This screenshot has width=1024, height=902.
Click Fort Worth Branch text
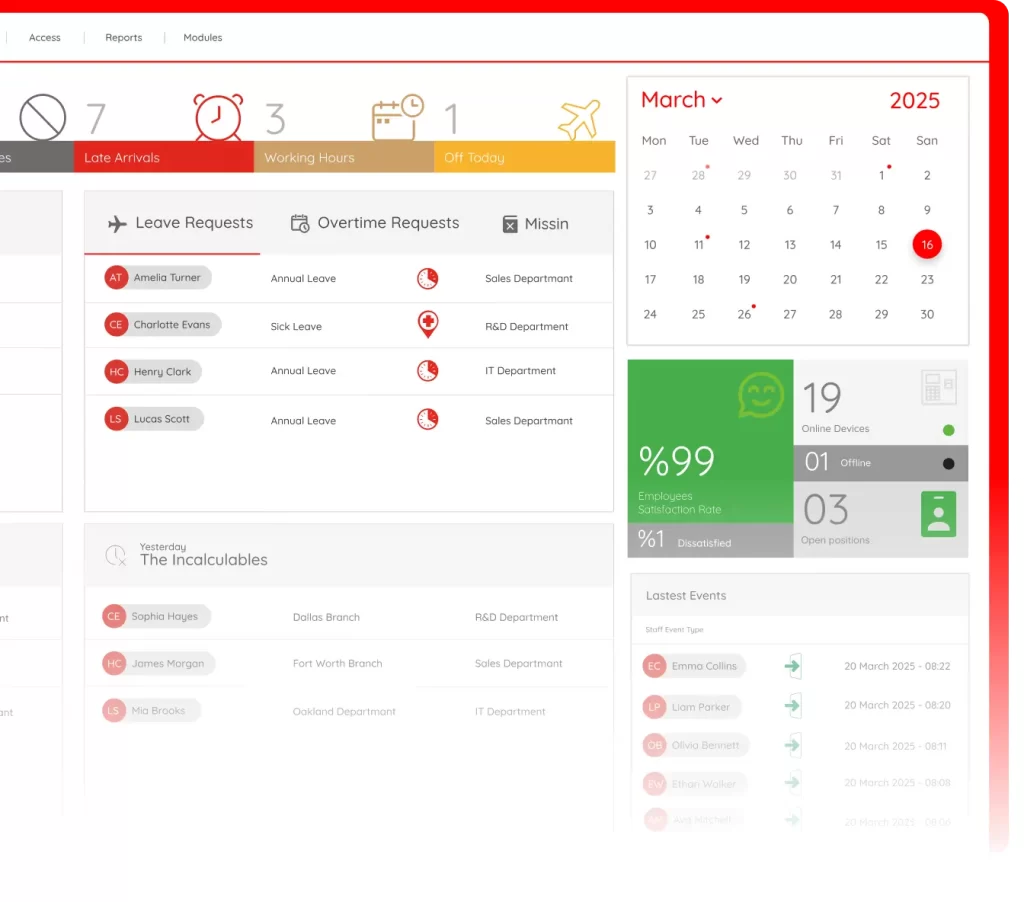[338, 664]
